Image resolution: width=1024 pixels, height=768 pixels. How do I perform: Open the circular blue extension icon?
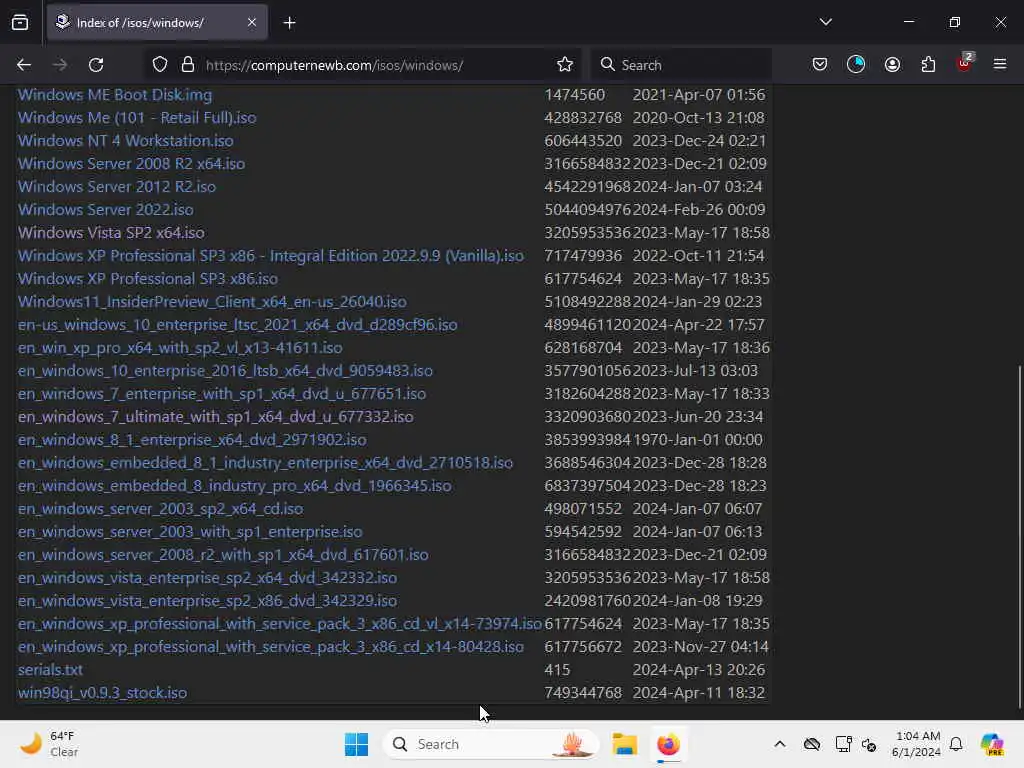coord(856,64)
